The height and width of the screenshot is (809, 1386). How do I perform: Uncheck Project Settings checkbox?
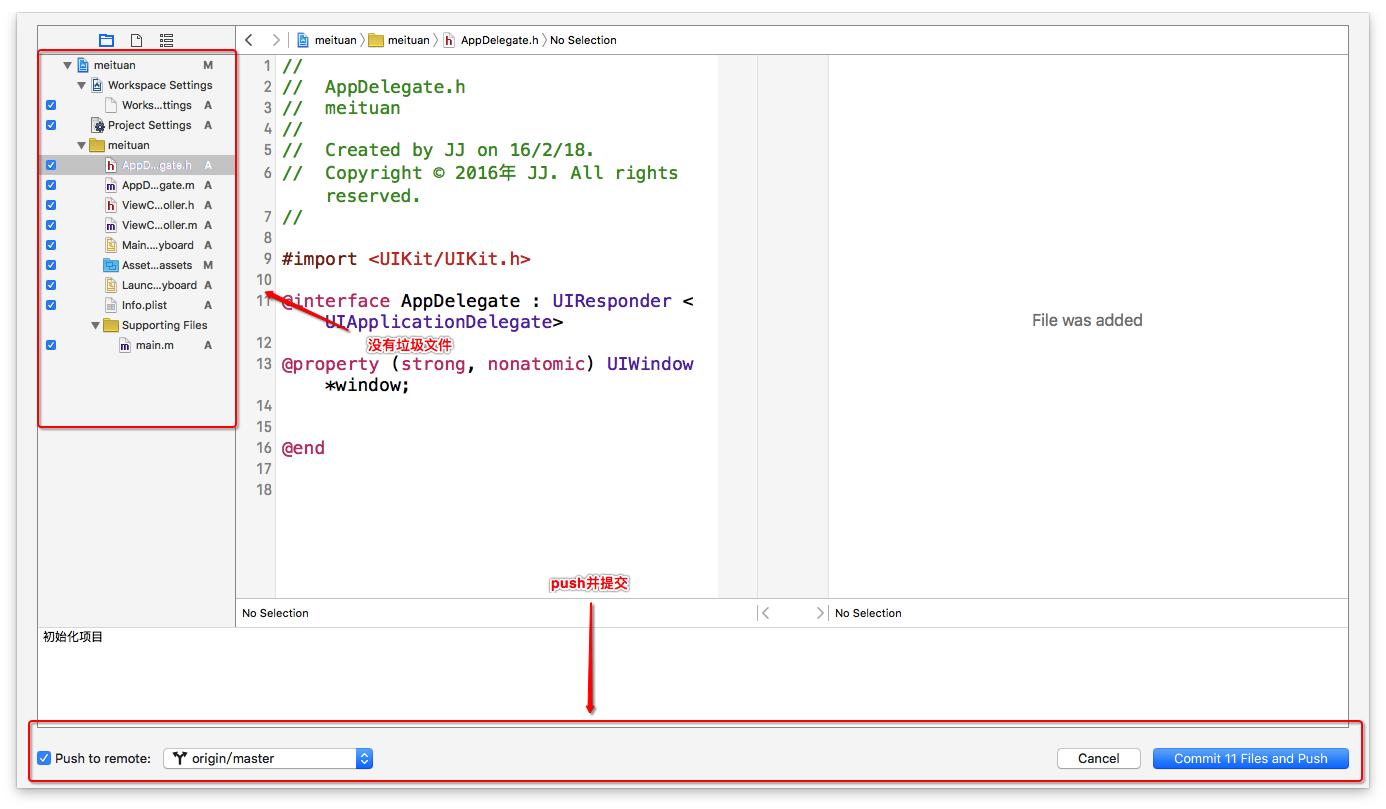pos(51,125)
